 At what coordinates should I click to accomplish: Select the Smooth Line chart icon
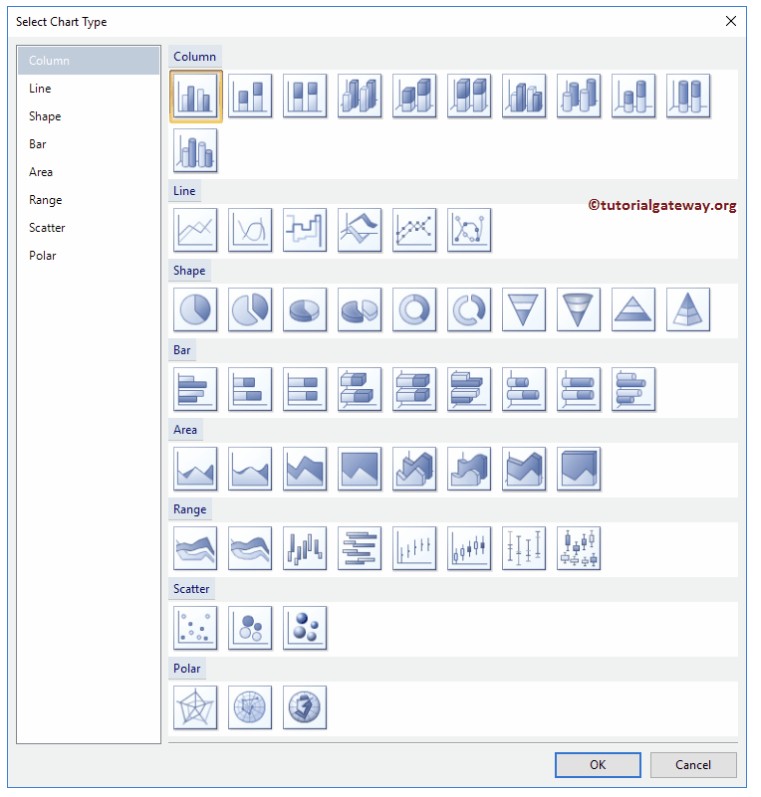tap(250, 230)
